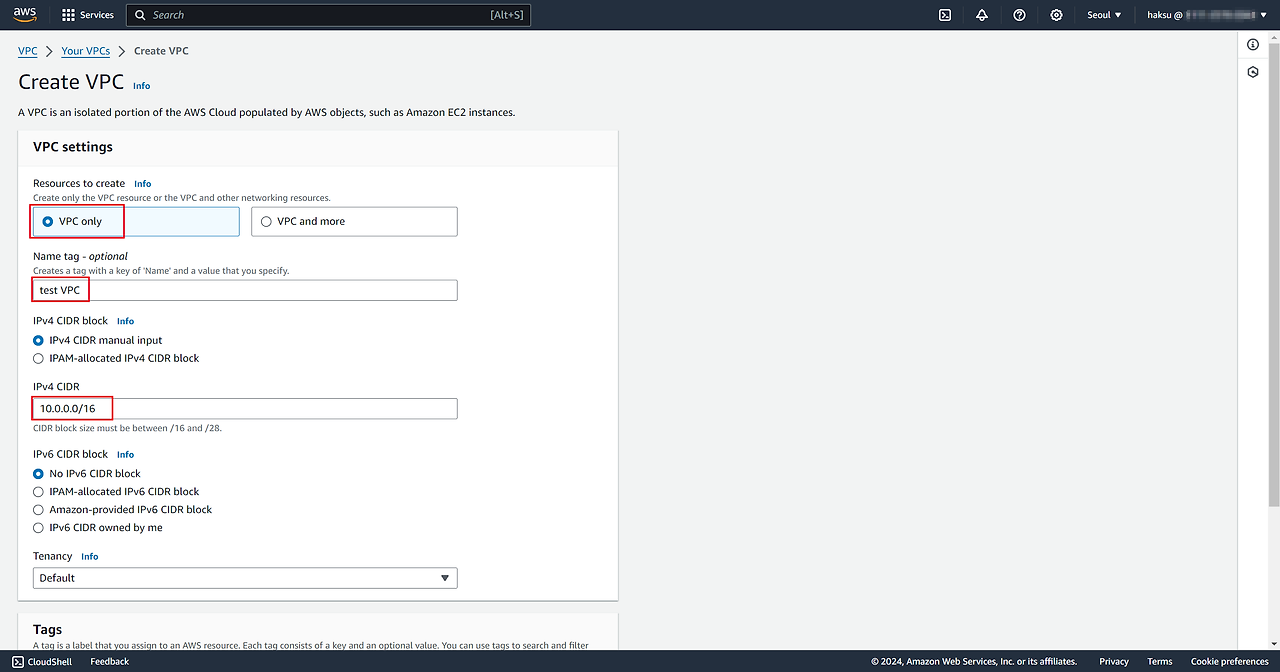The width and height of the screenshot is (1280, 672).
Task: Click Feedback in the footer bar
Action: coord(109,662)
